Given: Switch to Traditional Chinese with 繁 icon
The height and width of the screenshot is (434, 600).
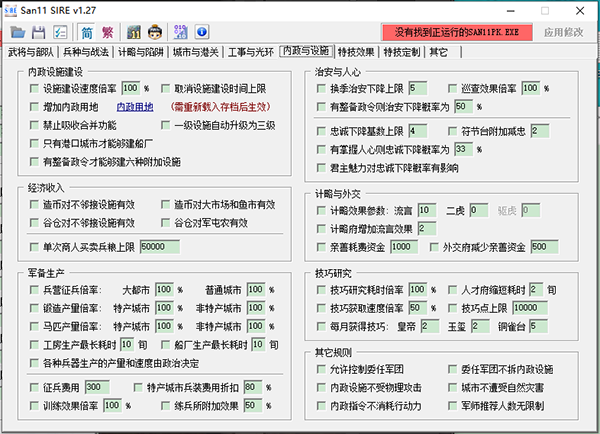Looking at the screenshot, I should [108, 32].
